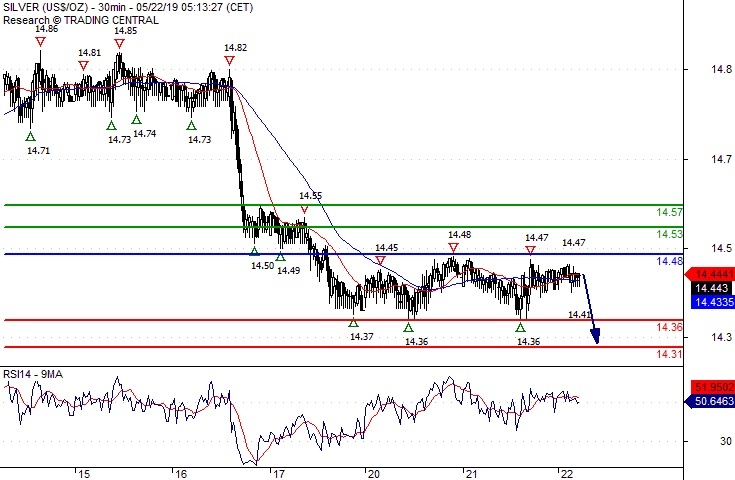
Task: Select the green triangle marker above 14.37
Action: tap(353, 322)
